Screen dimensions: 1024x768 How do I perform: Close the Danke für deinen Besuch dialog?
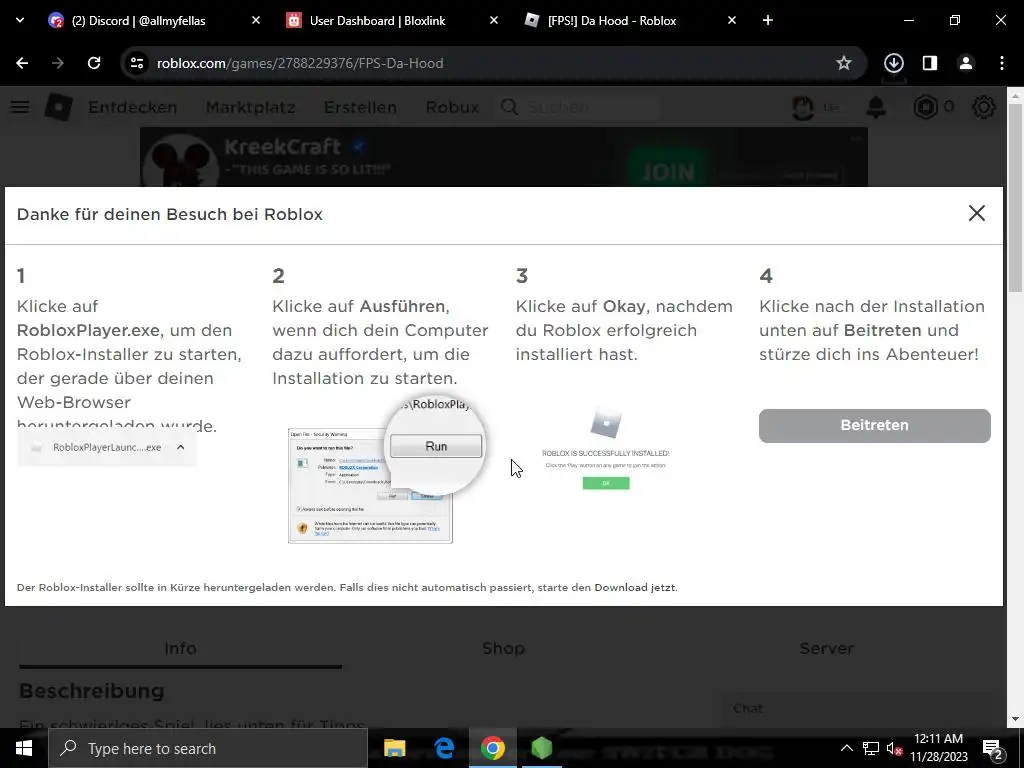click(x=976, y=214)
